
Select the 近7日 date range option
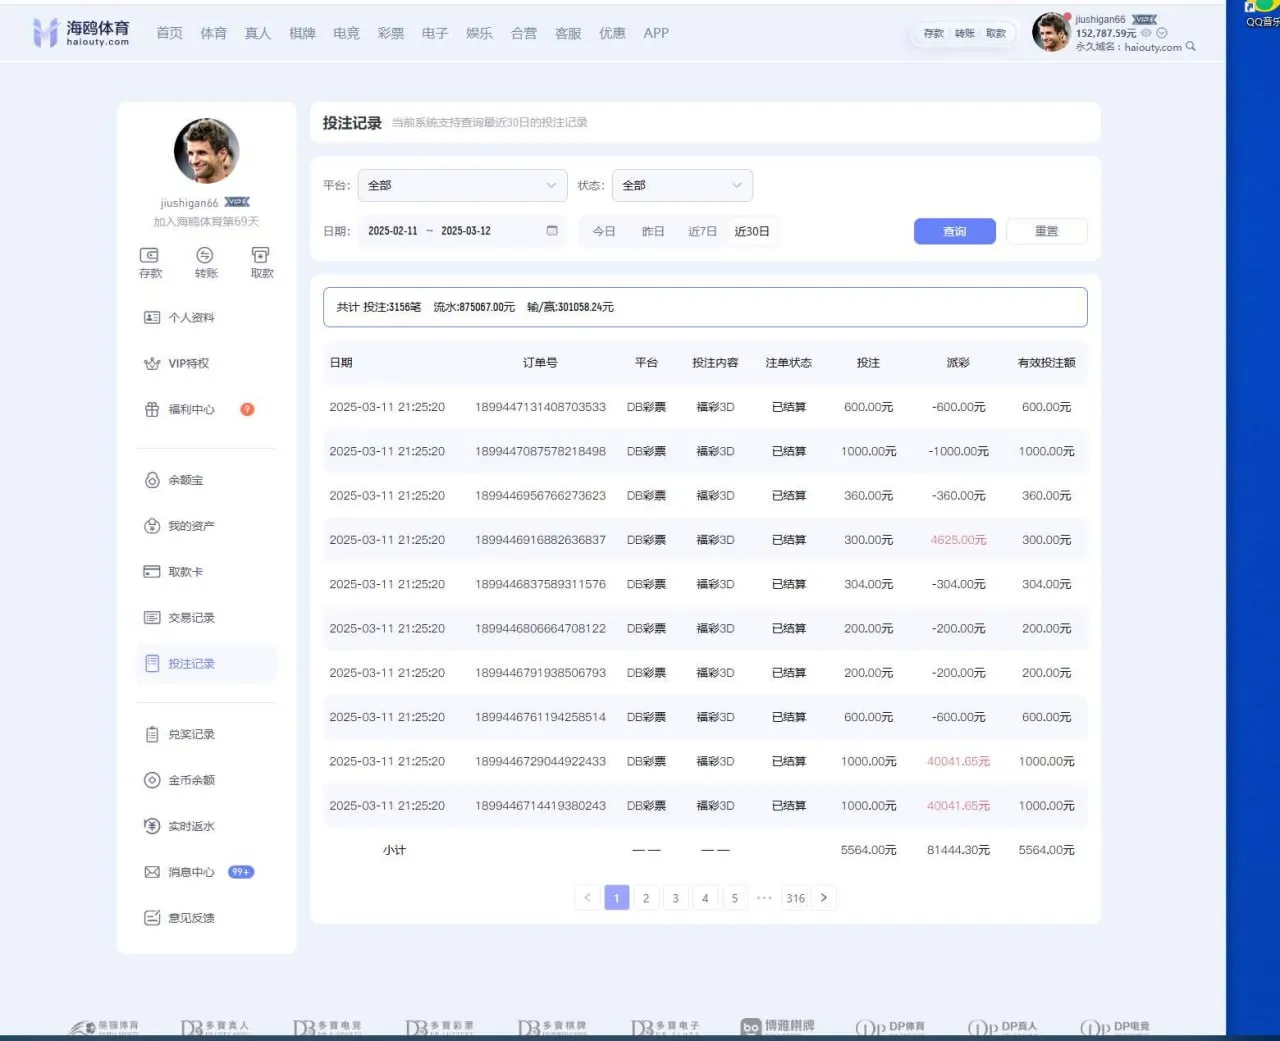702,231
